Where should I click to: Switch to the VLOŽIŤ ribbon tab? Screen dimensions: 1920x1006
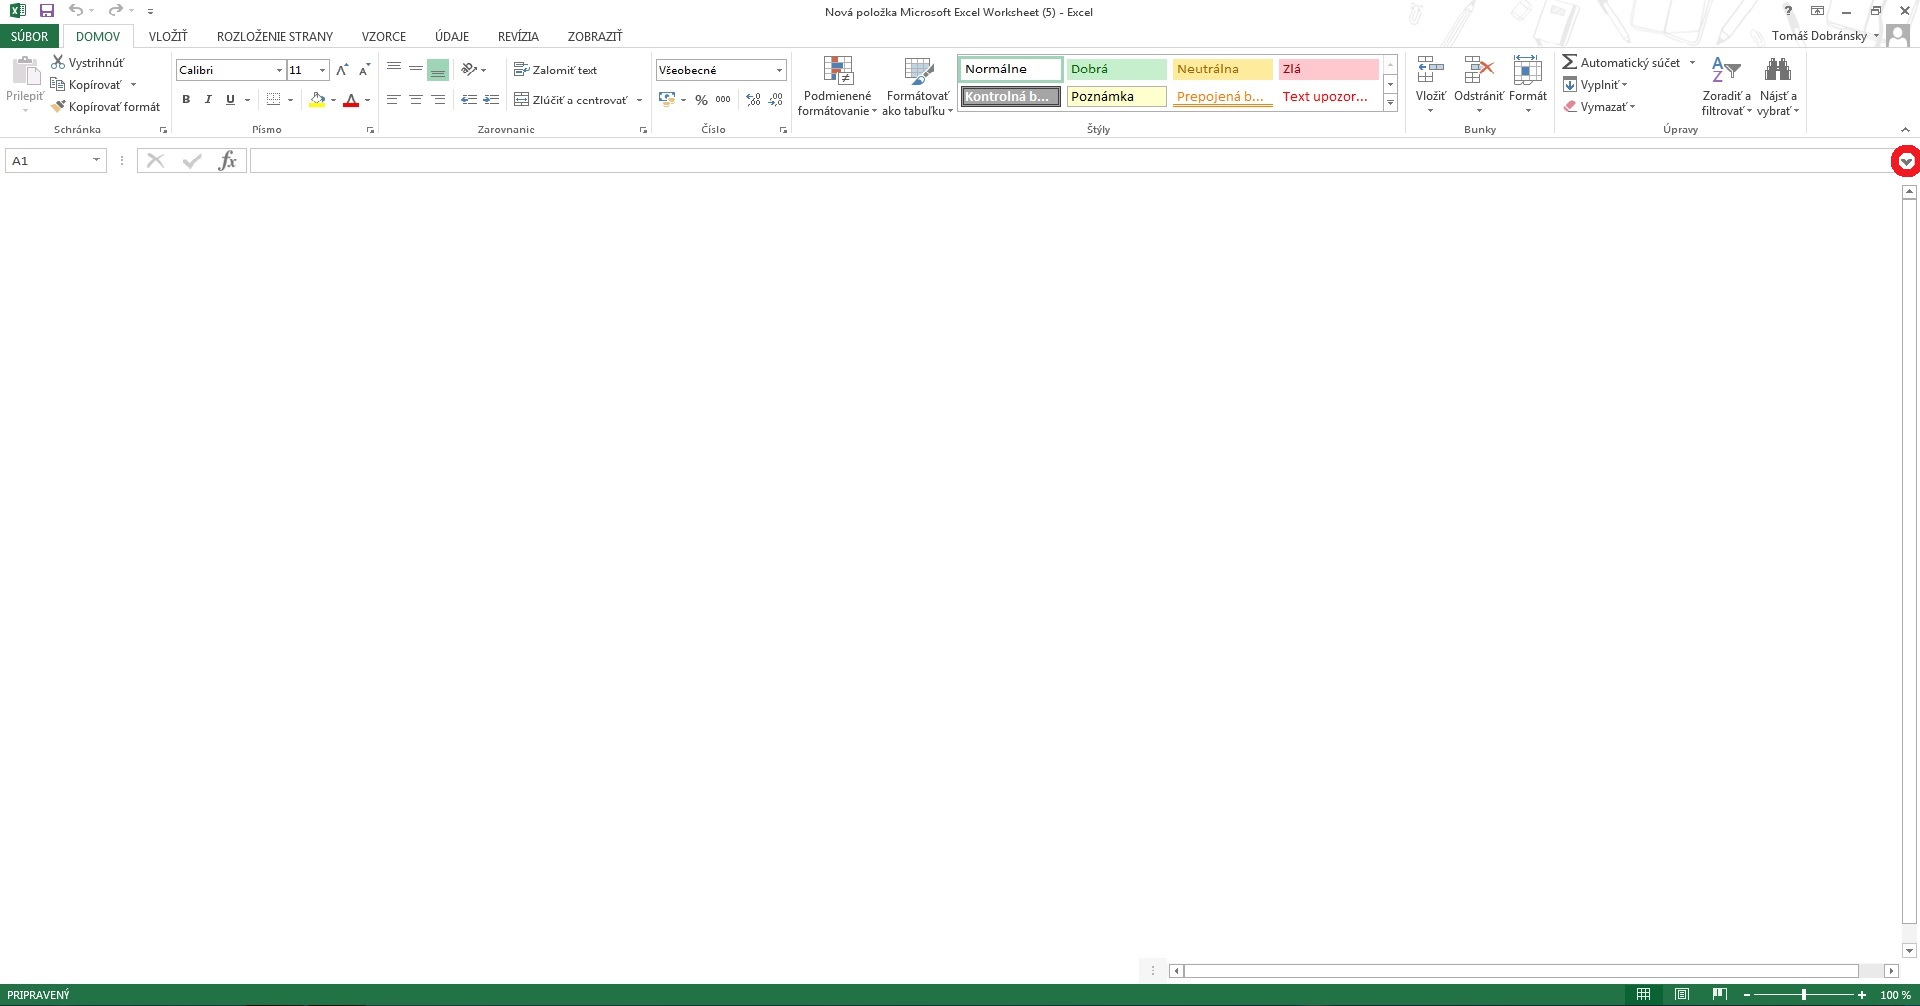click(x=168, y=36)
